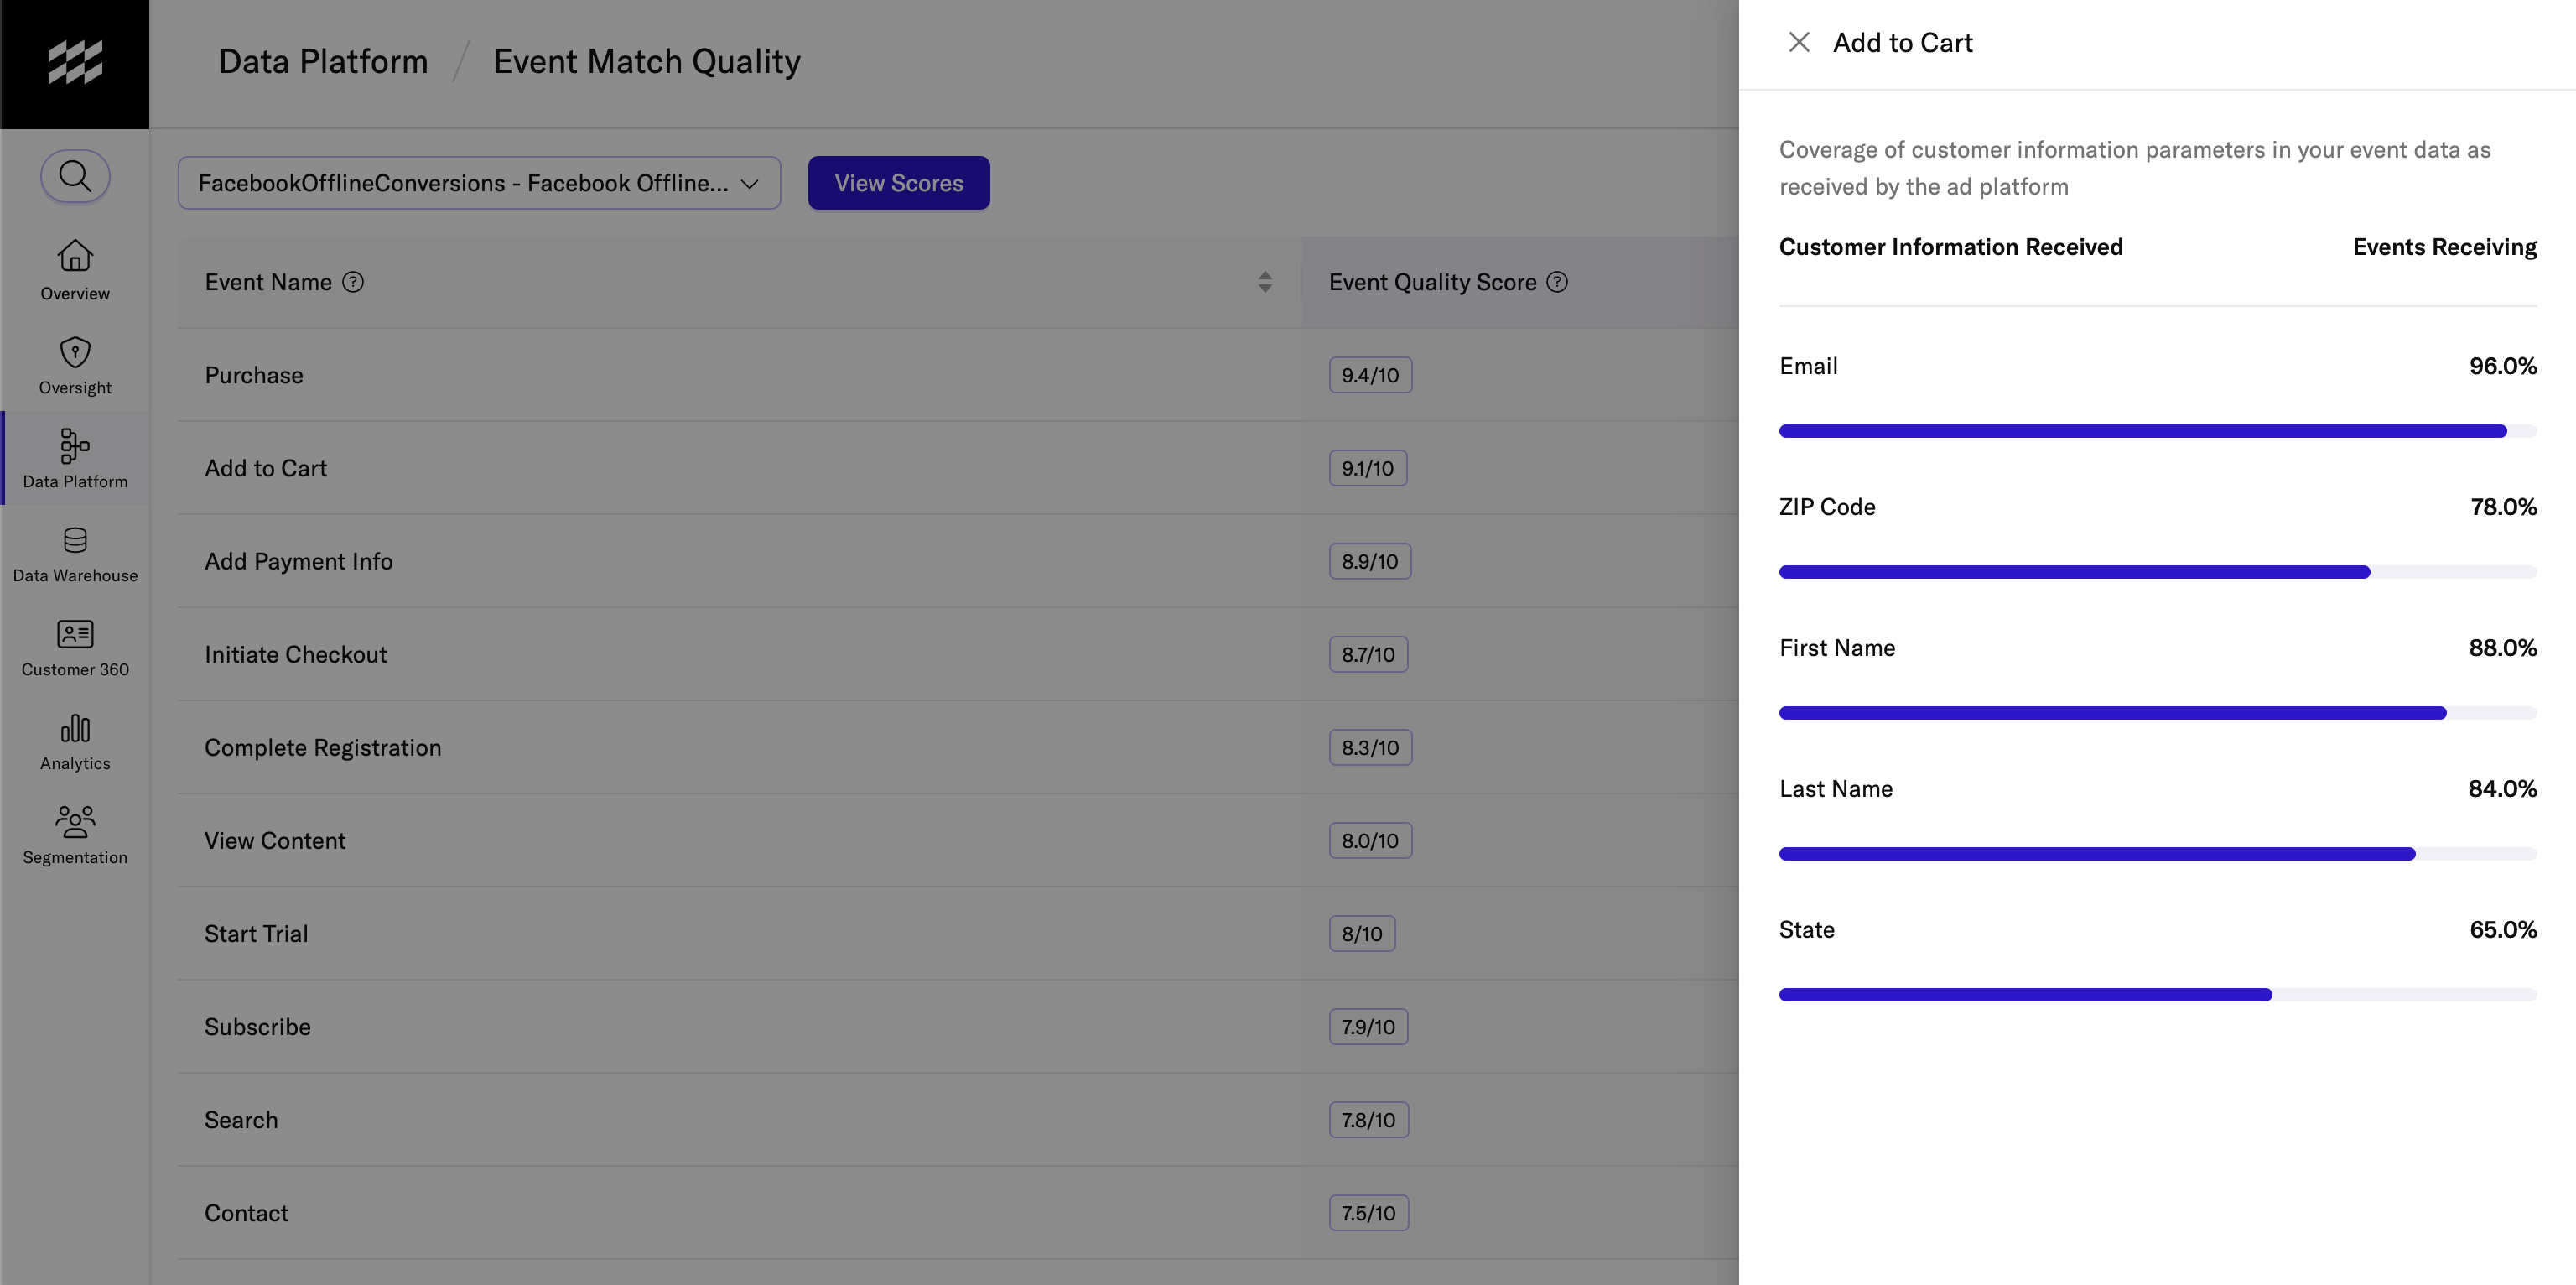
Task: Open the Initiate Checkout event row
Action: (x=296, y=654)
